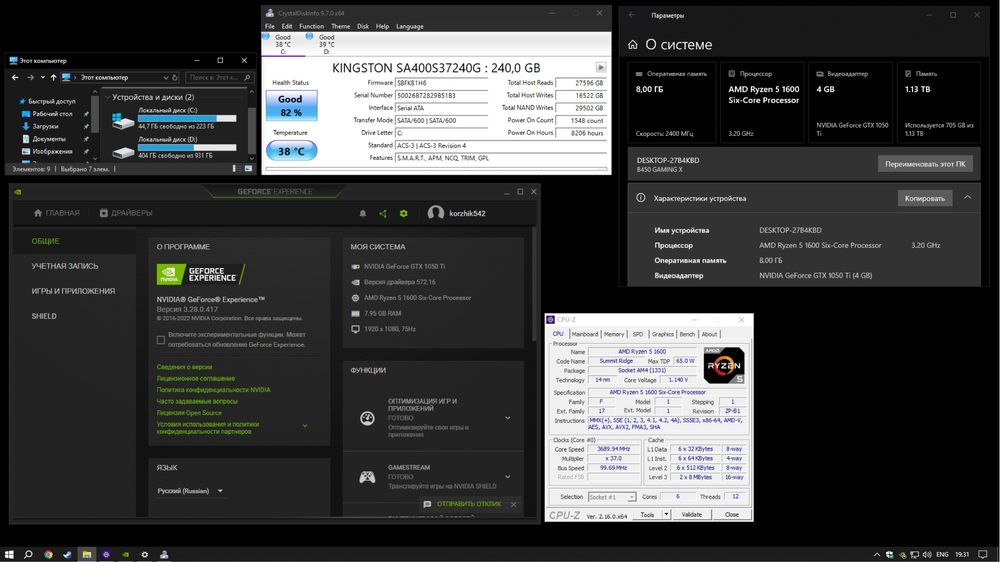
Task: Click Переименовать этот ПК button
Action: pyautogui.click(x=925, y=164)
